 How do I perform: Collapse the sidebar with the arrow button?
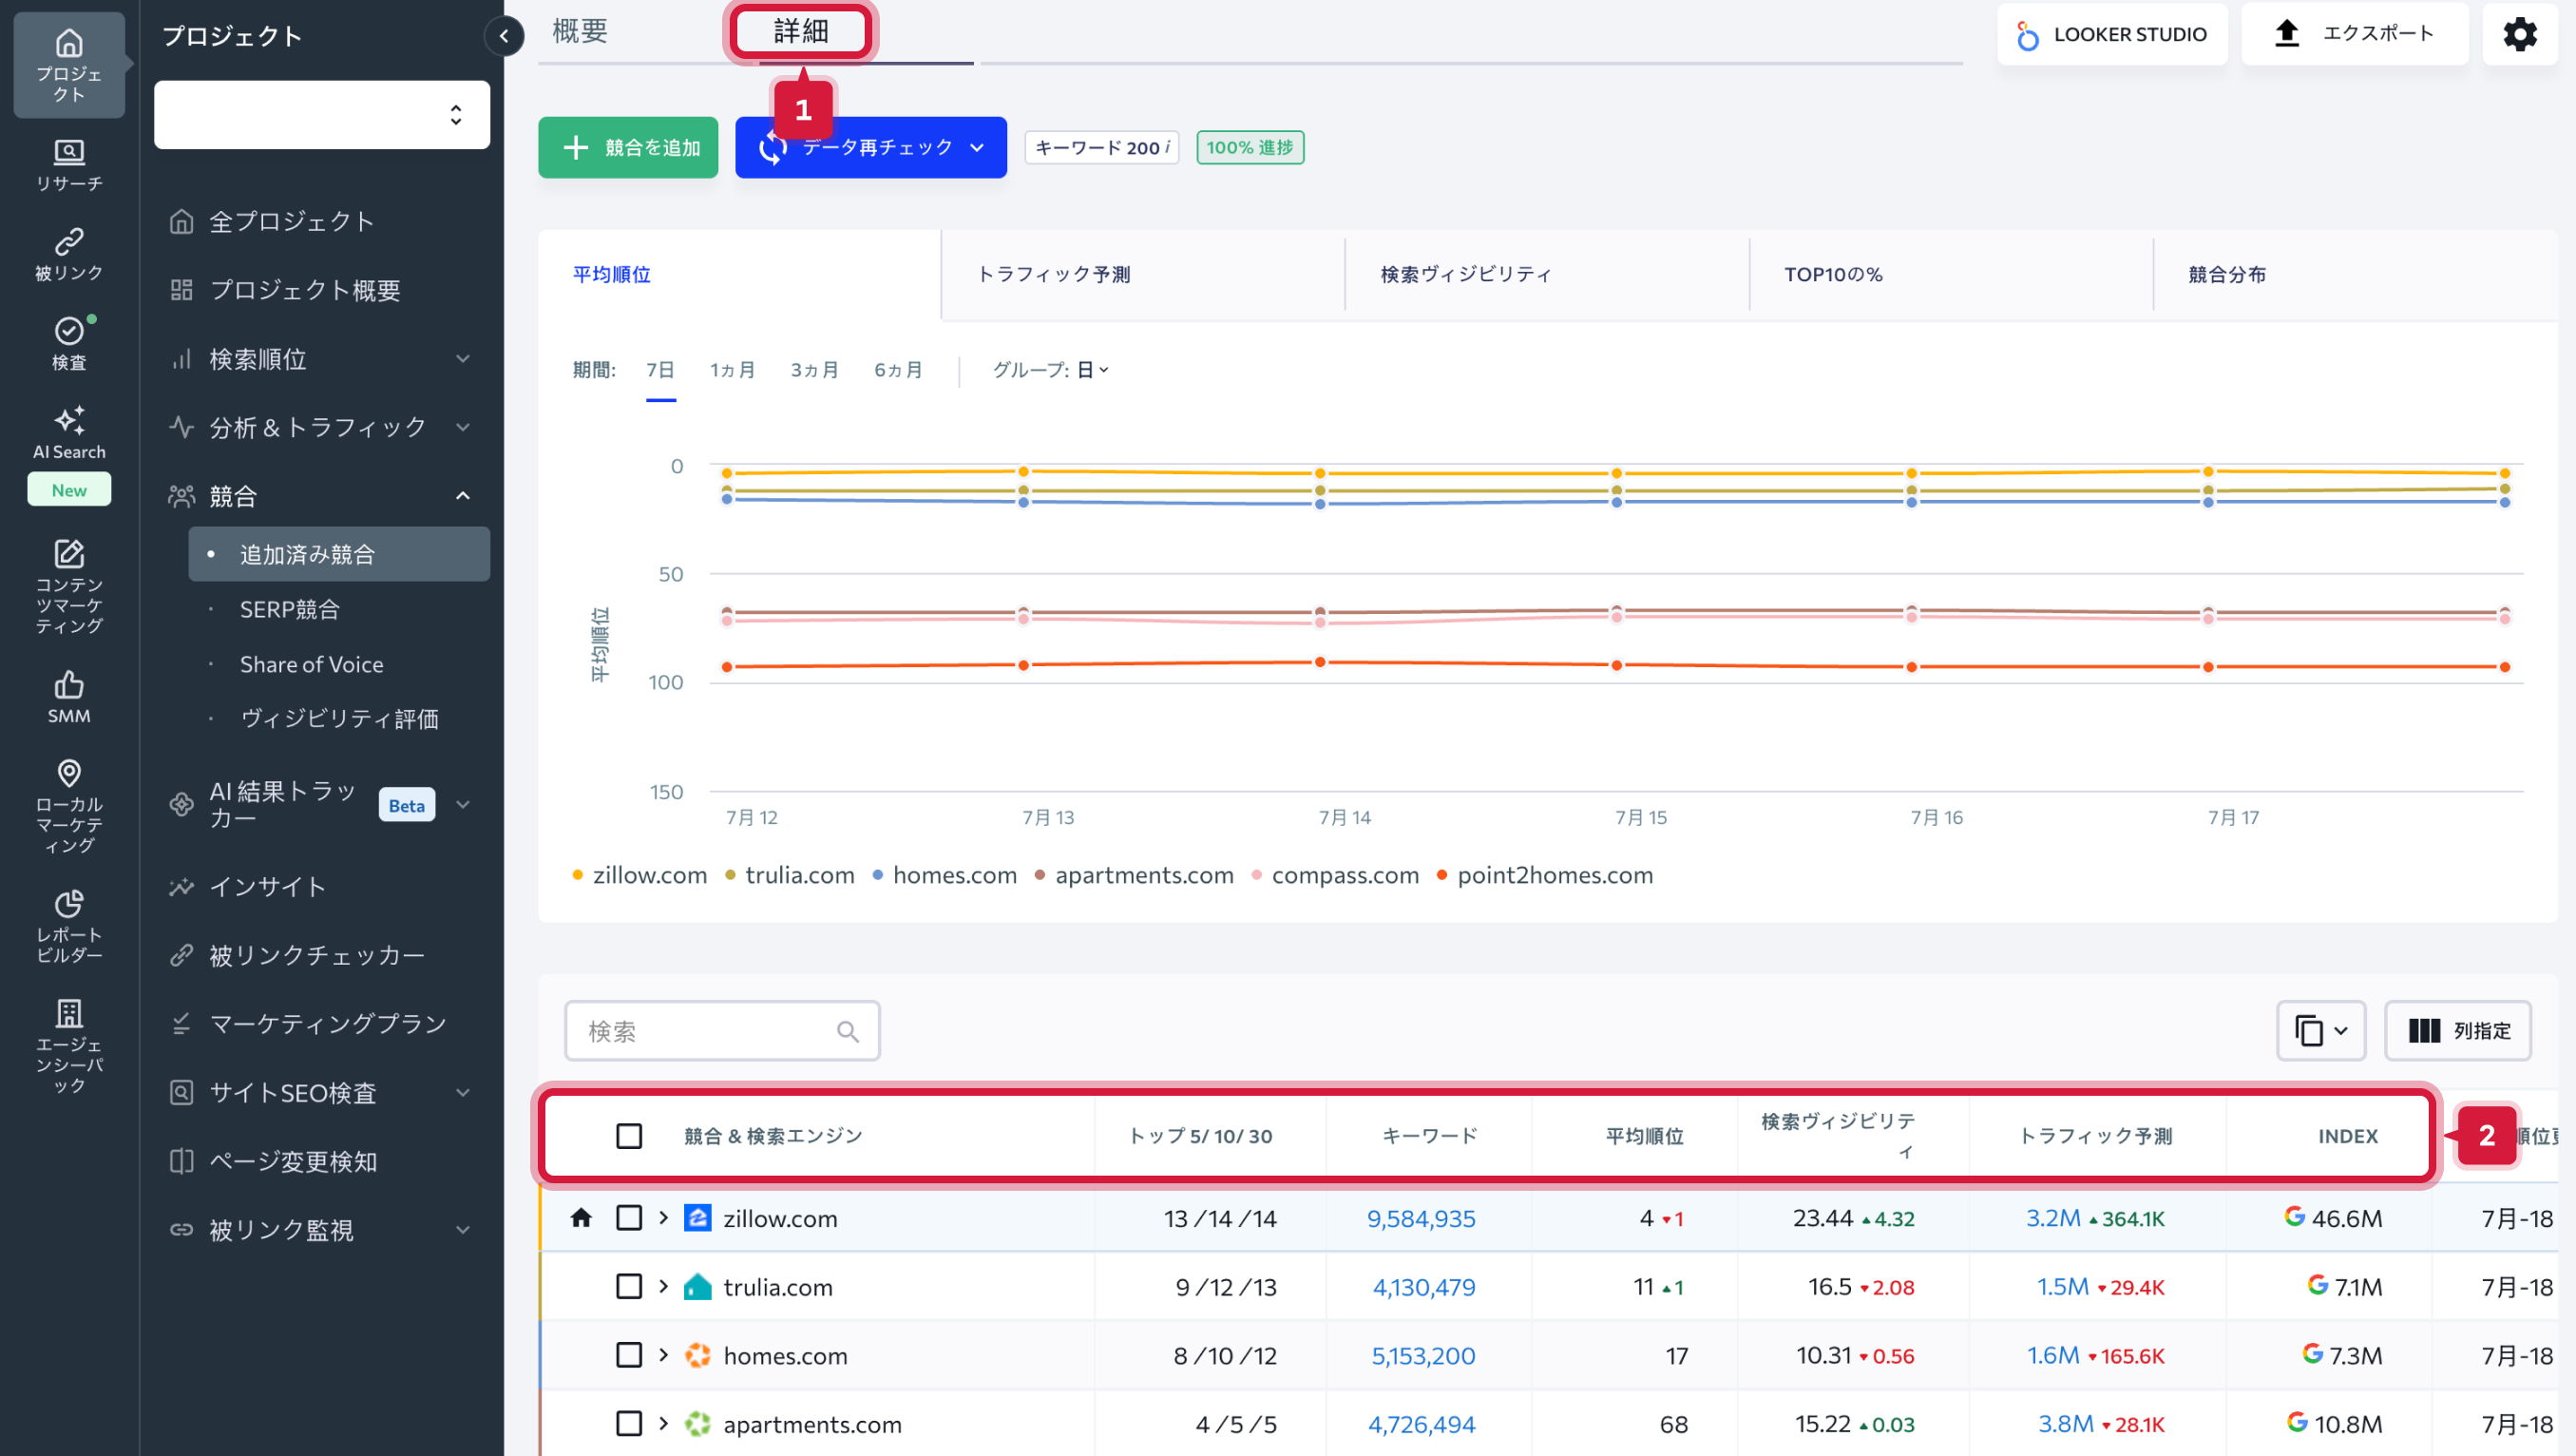pos(504,37)
